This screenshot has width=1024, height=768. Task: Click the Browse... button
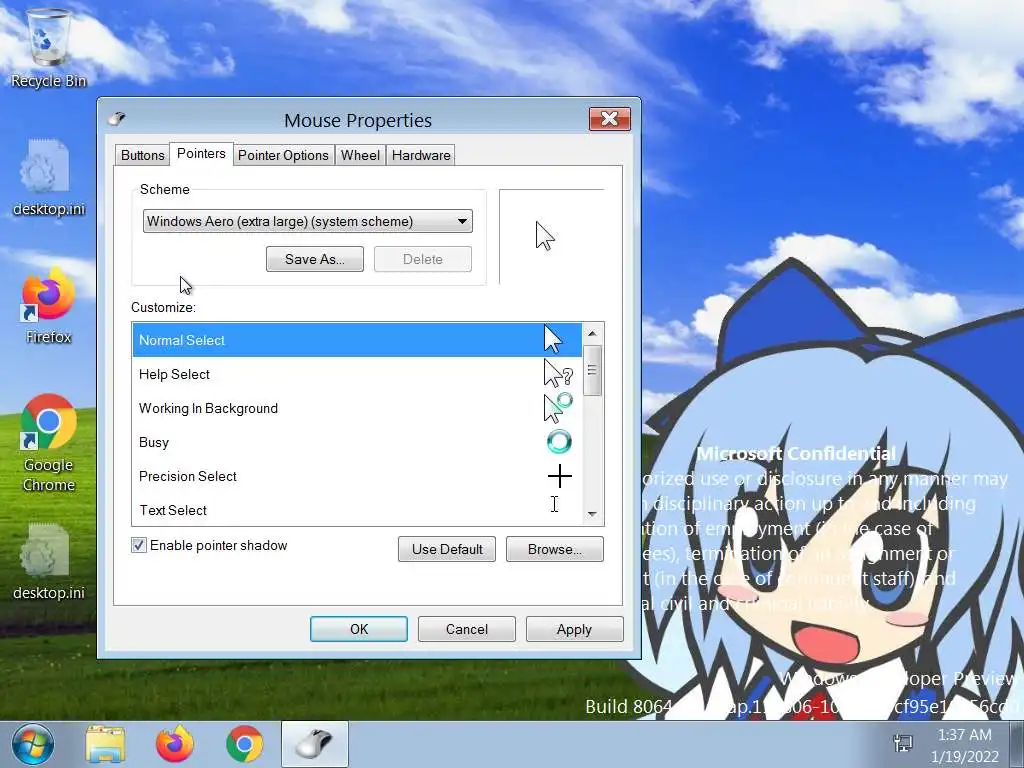[x=554, y=549]
